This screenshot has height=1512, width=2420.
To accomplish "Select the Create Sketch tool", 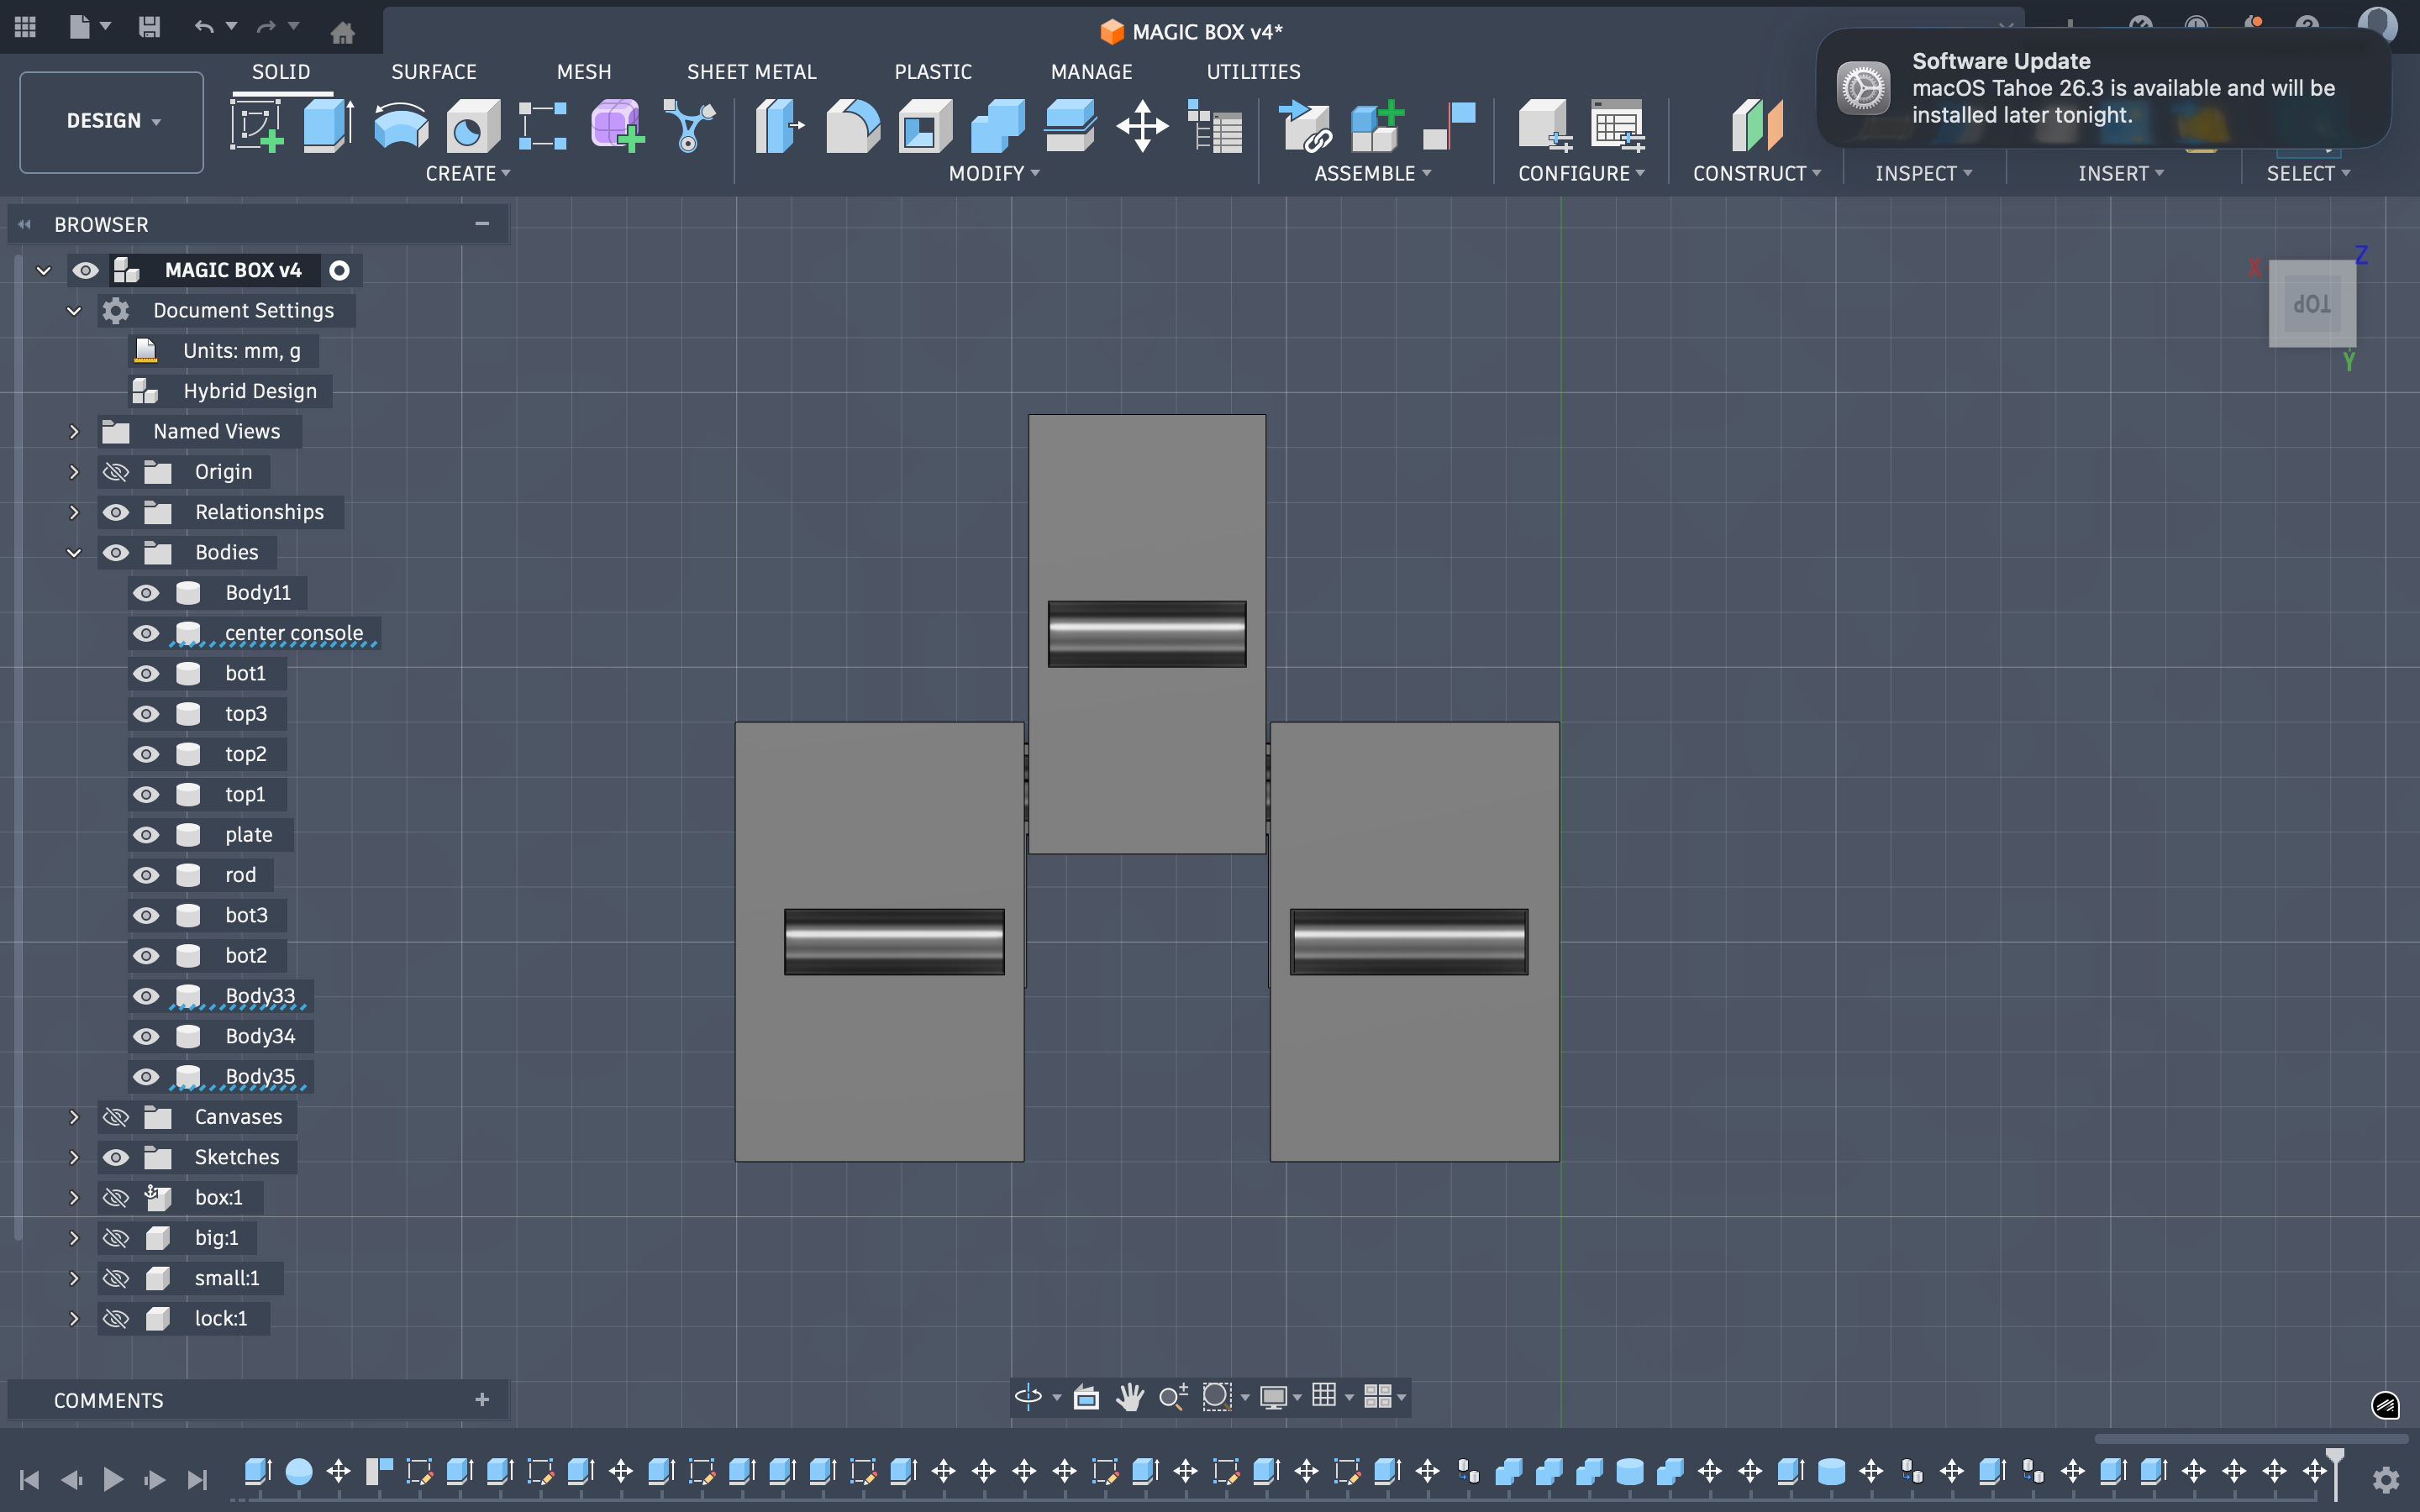I will [256, 126].
